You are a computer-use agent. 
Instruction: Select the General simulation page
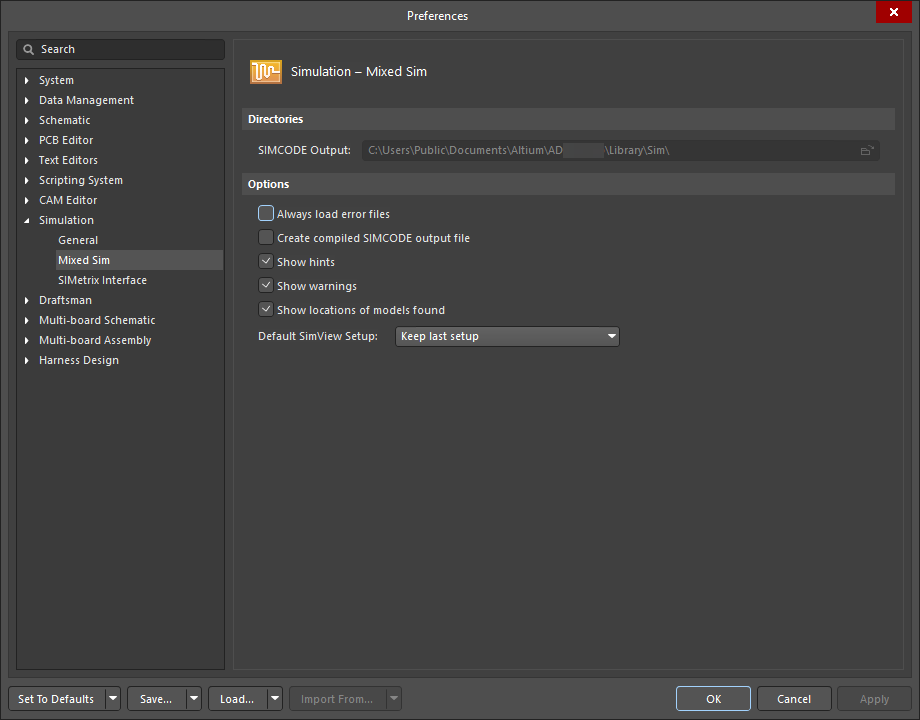click(x=78, y=240)
